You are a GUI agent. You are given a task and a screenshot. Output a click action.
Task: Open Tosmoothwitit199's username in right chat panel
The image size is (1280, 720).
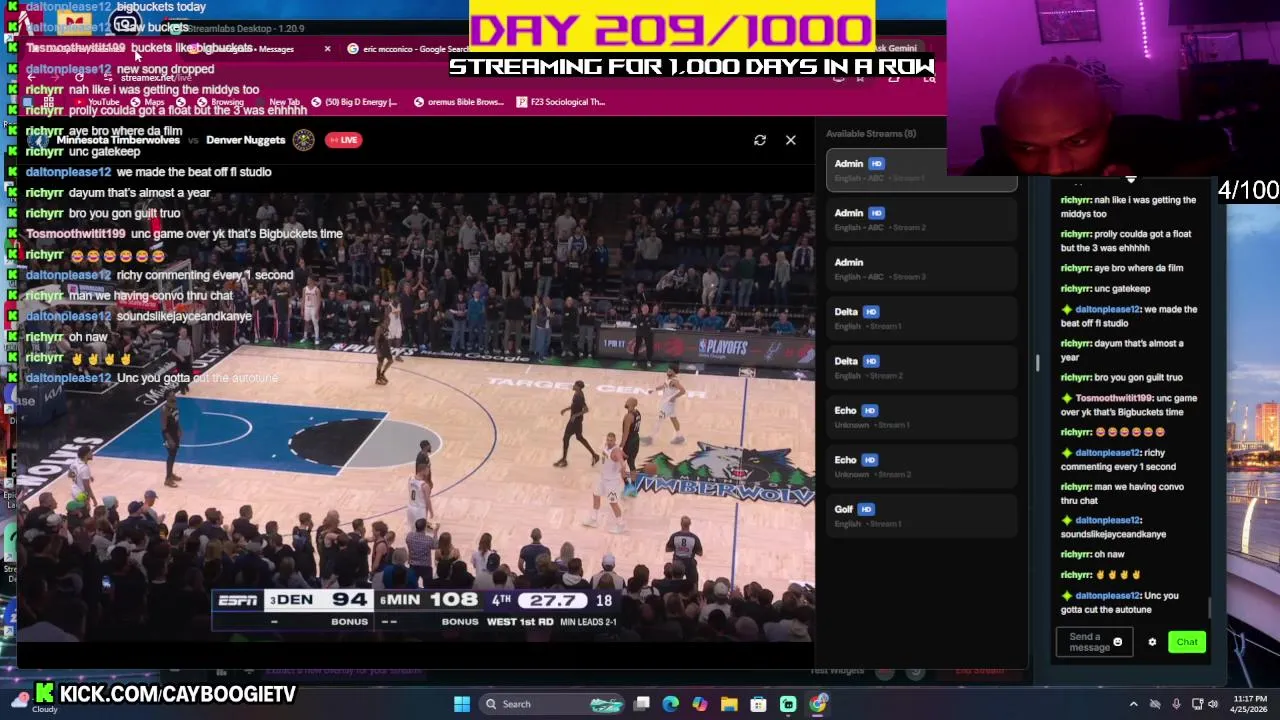click(x=1114, y=398)
